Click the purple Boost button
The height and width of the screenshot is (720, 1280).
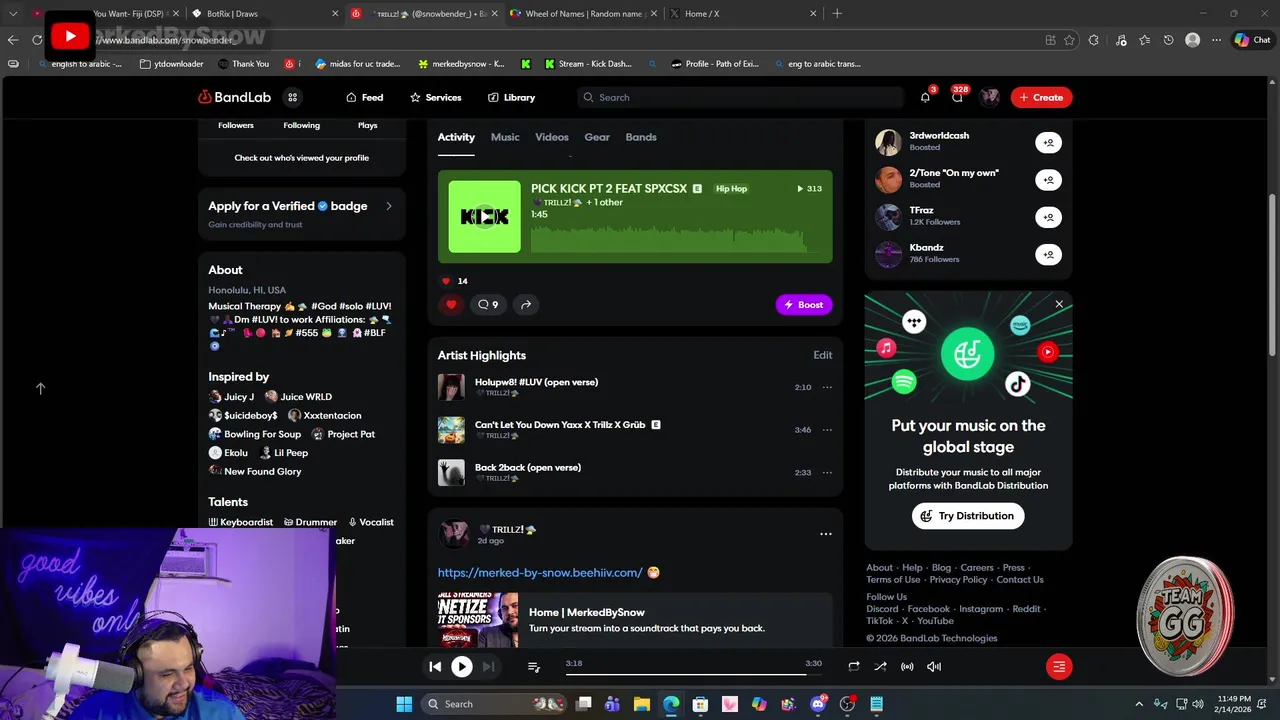point(804,305)
